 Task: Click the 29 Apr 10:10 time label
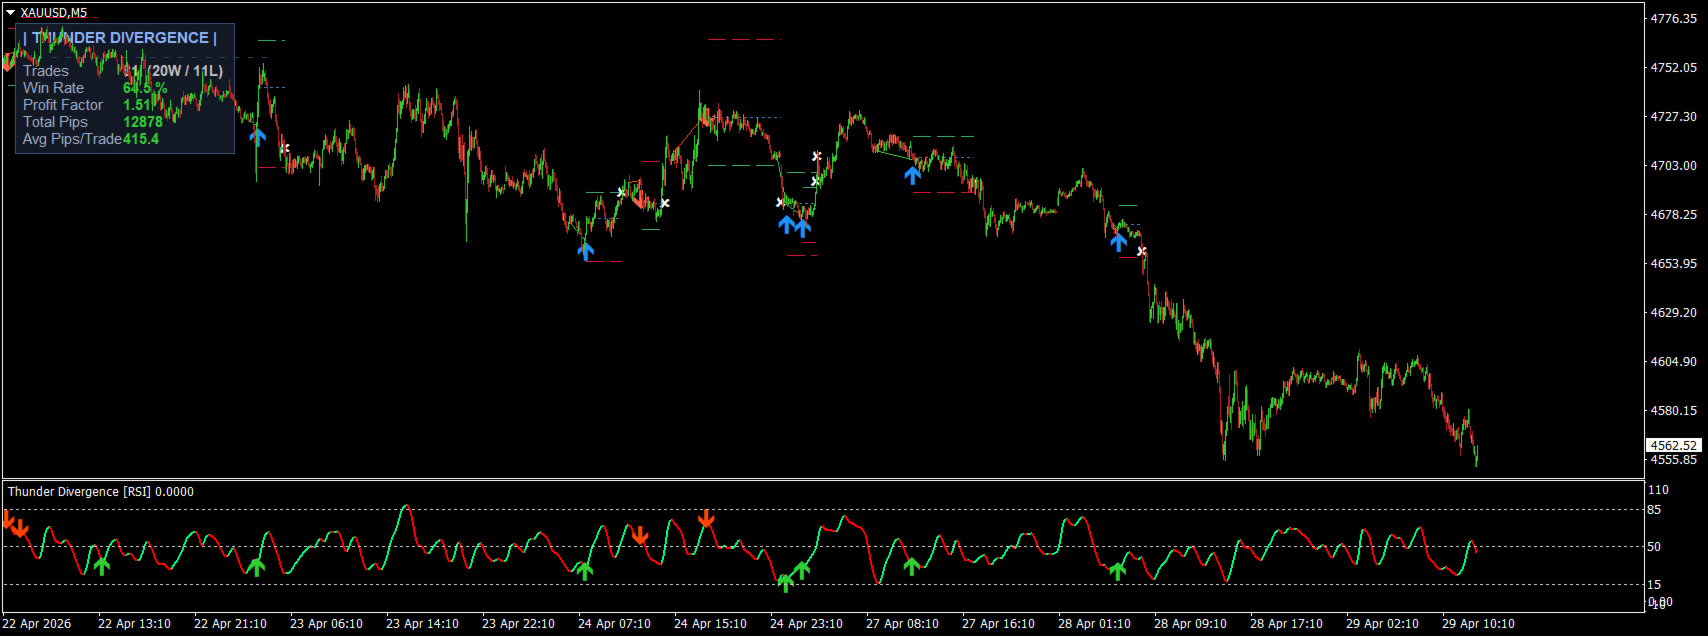tap(1478, 624)
